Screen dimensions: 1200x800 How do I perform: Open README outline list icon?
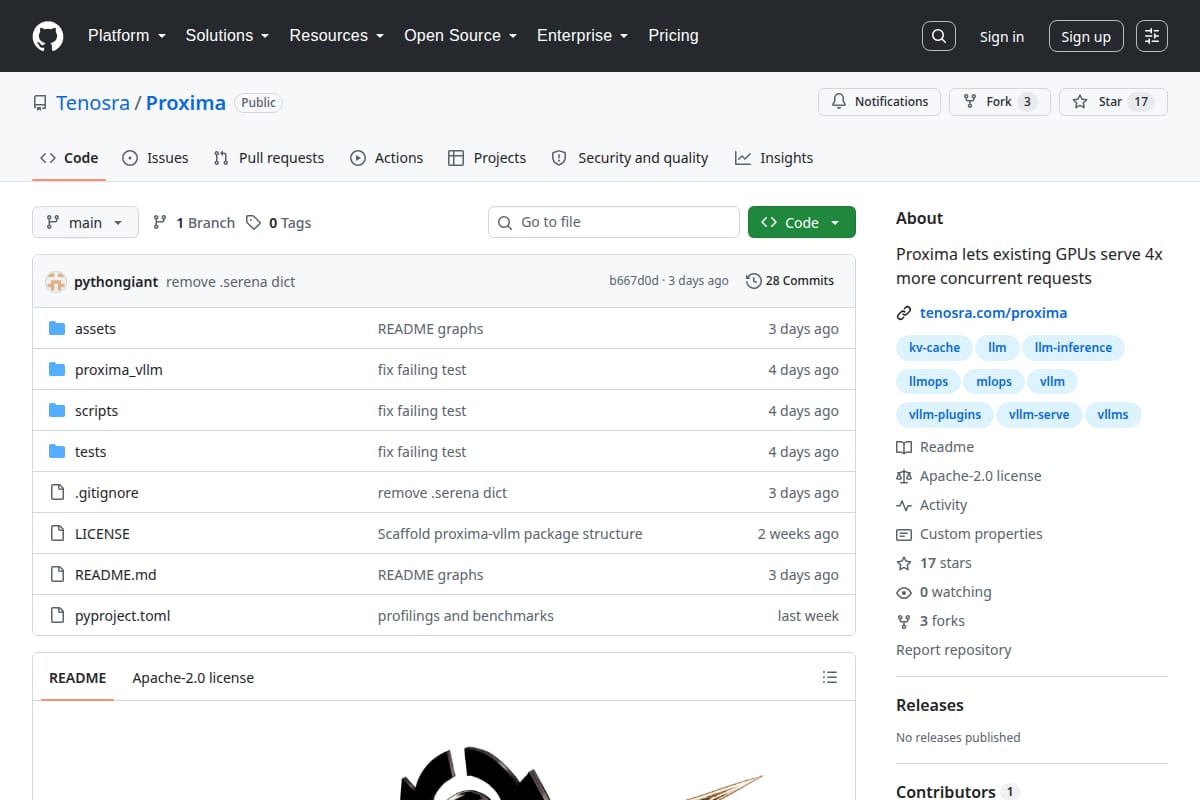point(829,678)
